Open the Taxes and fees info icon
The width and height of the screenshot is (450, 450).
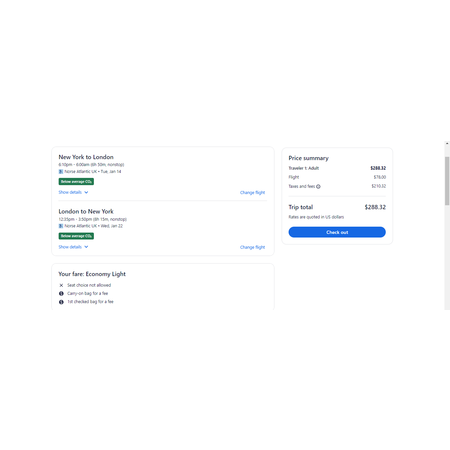pyautogui.click(x=318, y=186)
